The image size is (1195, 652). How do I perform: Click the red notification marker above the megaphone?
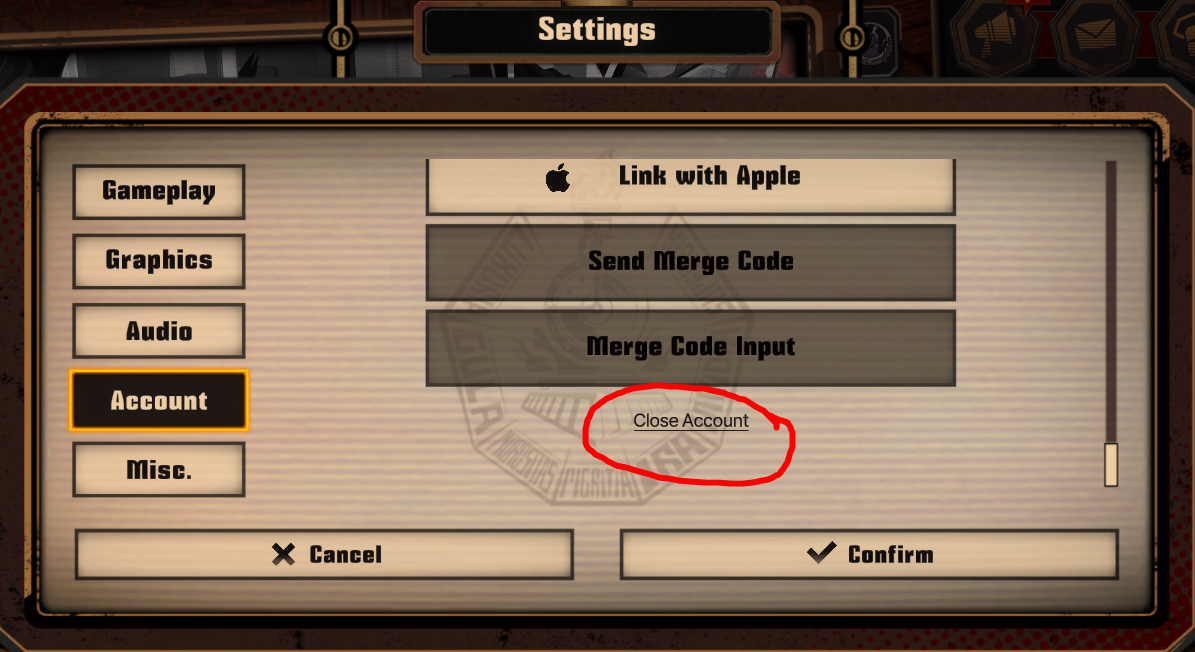[x=1027, y=5]
